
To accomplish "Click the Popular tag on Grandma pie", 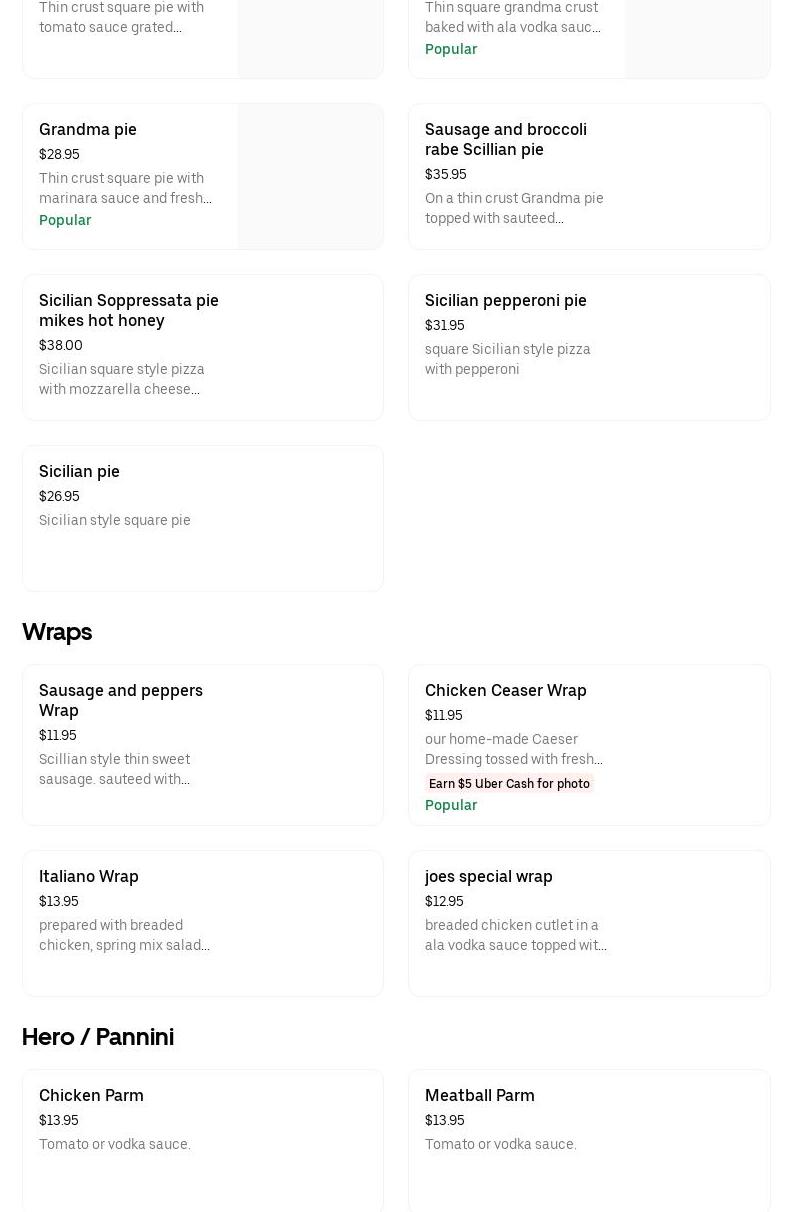I will pos(65,220).
